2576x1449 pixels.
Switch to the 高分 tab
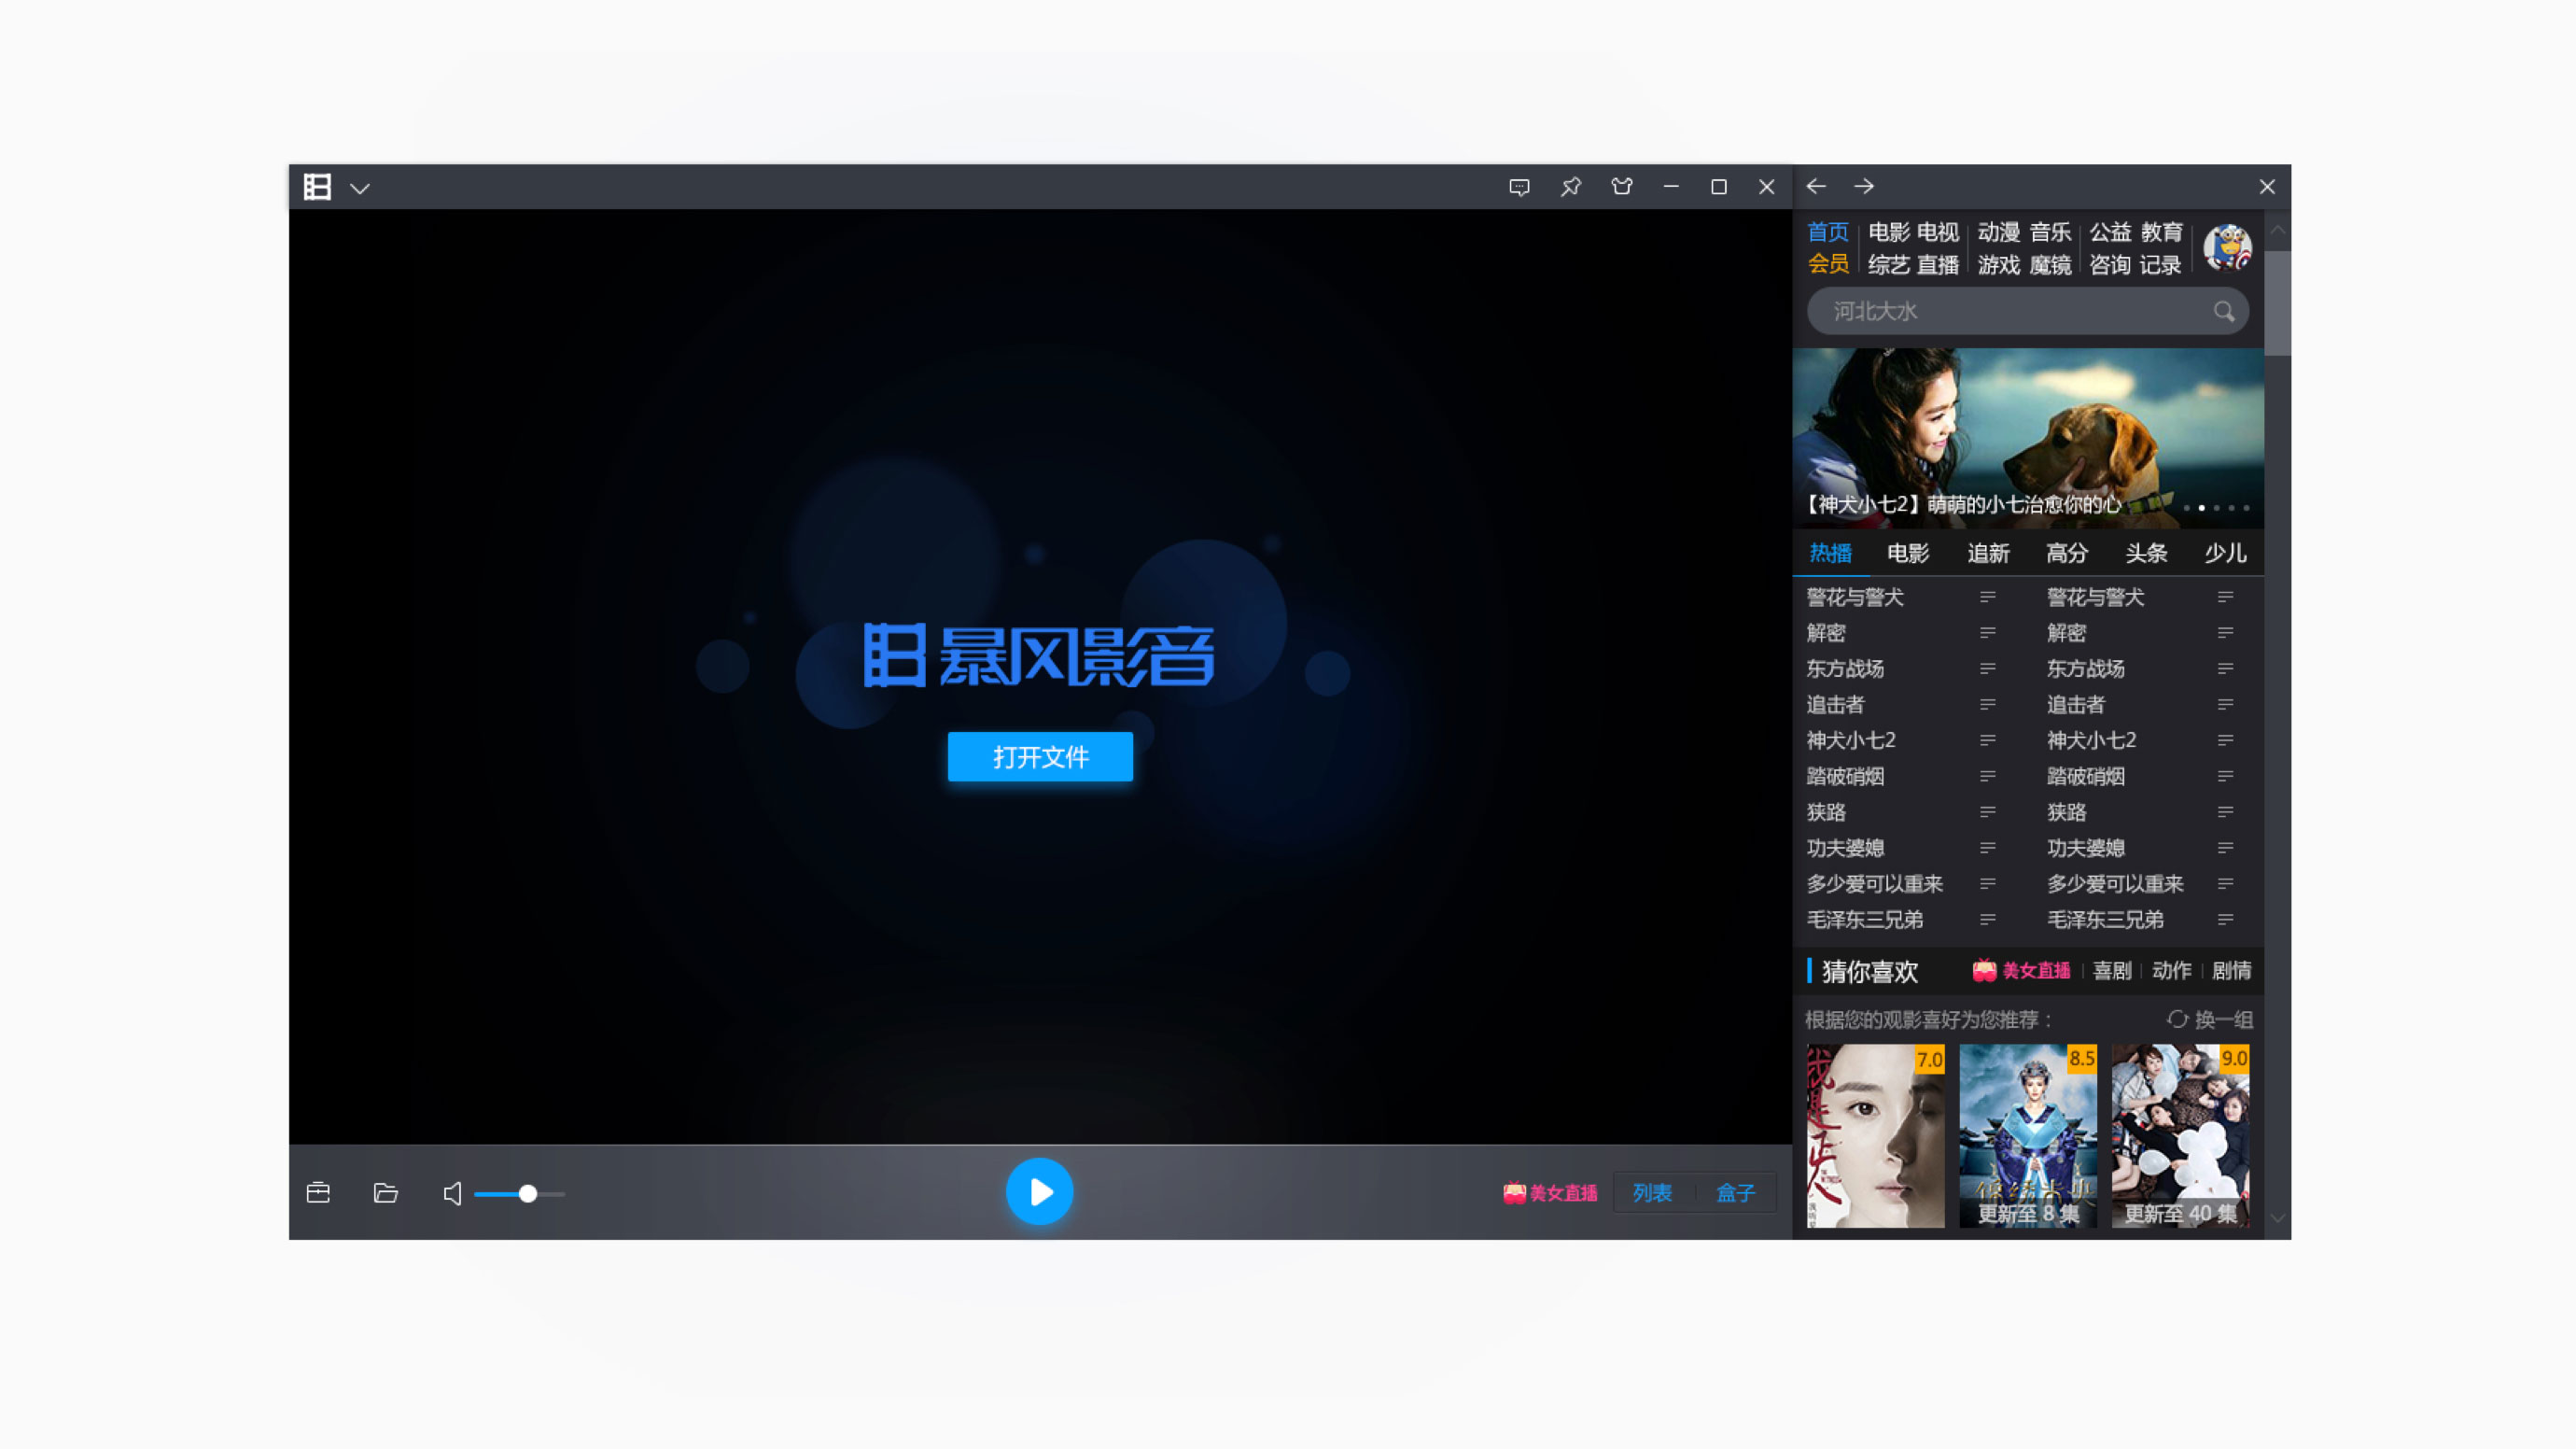pyautogui.click(x=2067, y=553)
